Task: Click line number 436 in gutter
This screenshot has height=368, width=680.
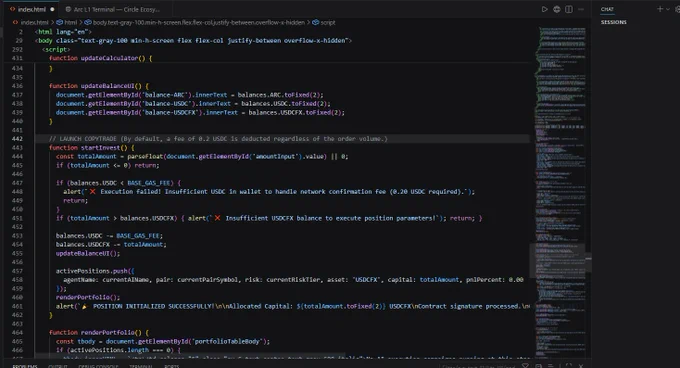Action: tap(17, 86)
